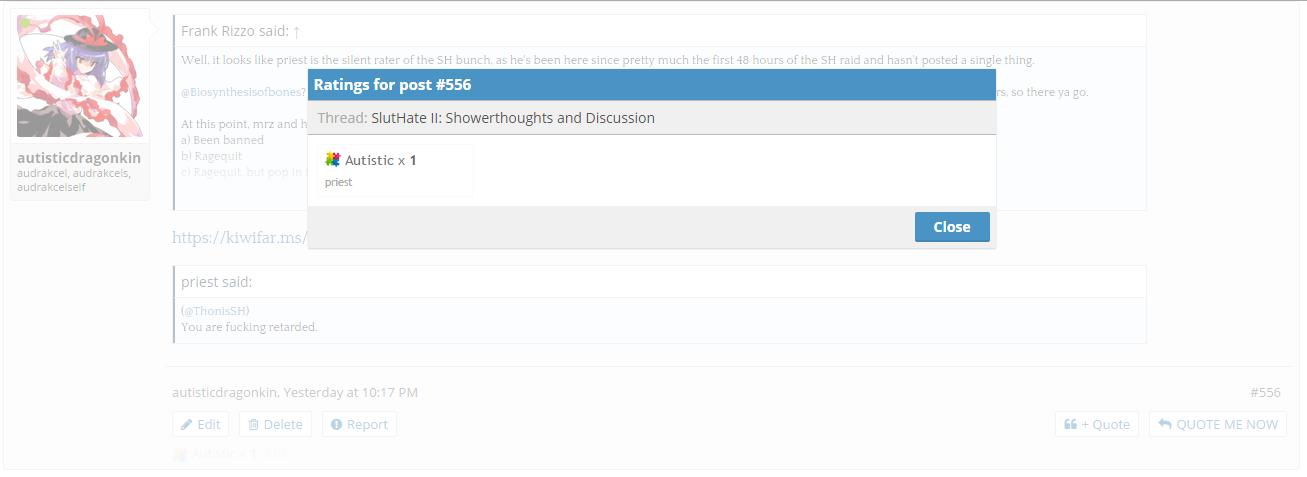Click the up arrow after Frank Rizzo said

pyautogui.click(x=296, y=31)
